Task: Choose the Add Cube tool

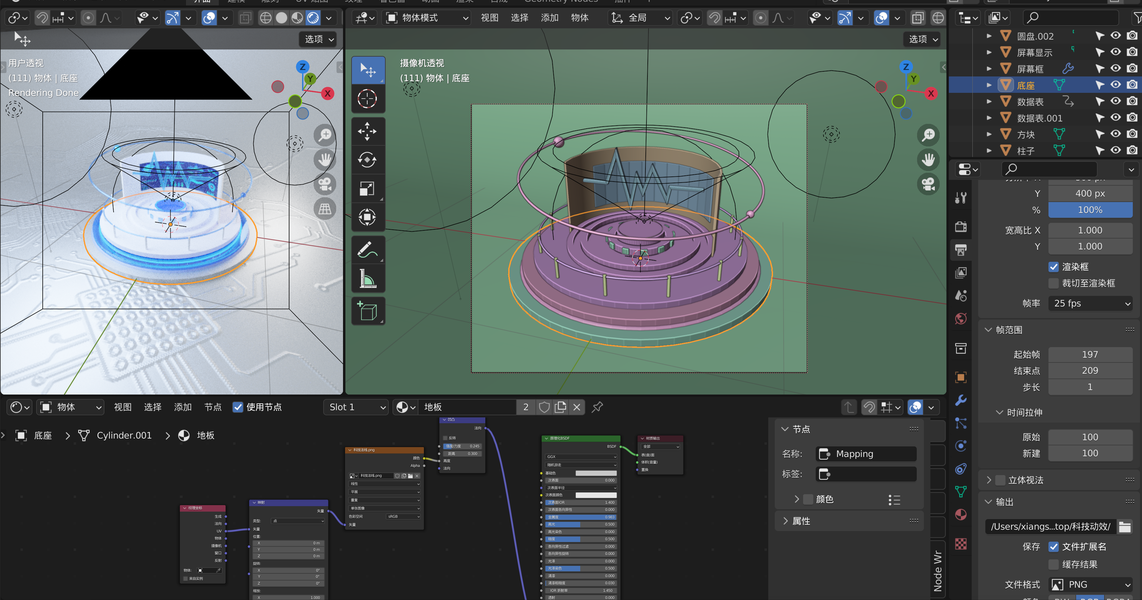Action: click(368, 311)
